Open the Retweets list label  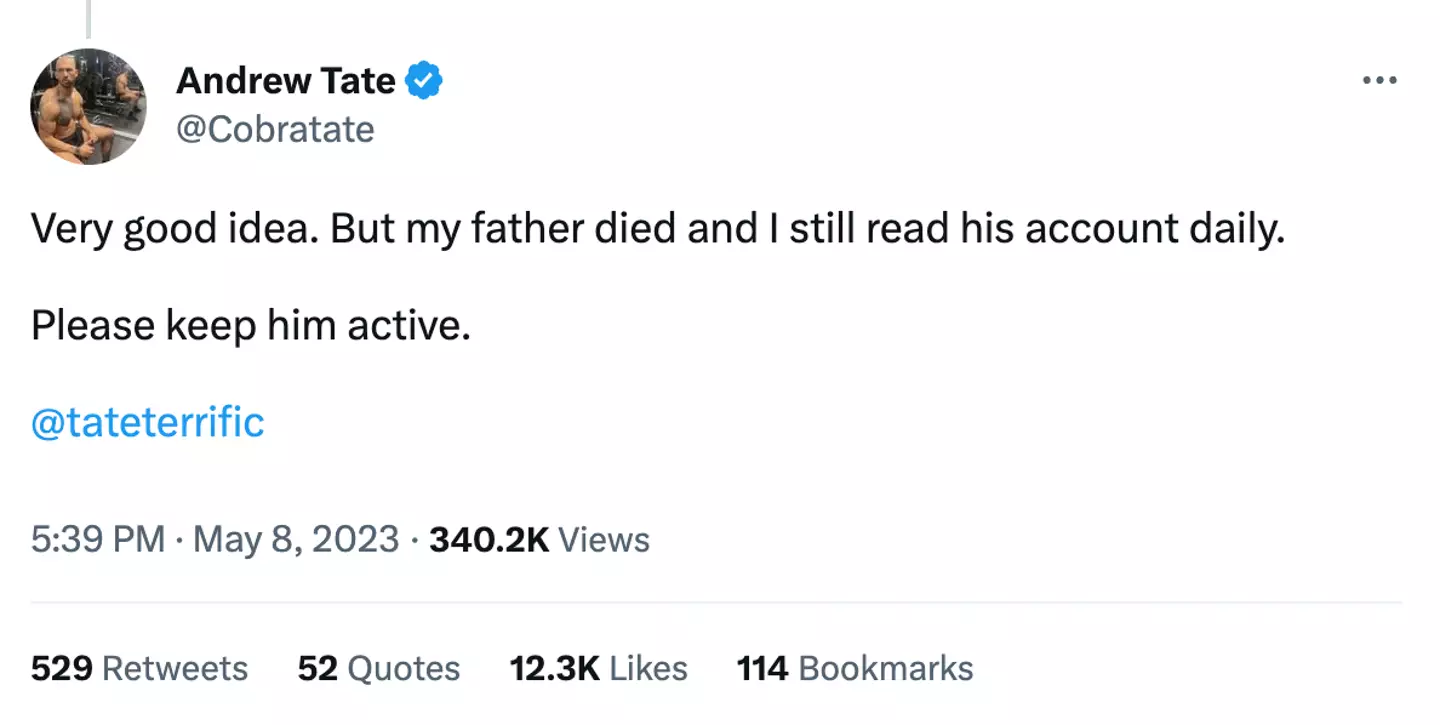click(175, 668)
